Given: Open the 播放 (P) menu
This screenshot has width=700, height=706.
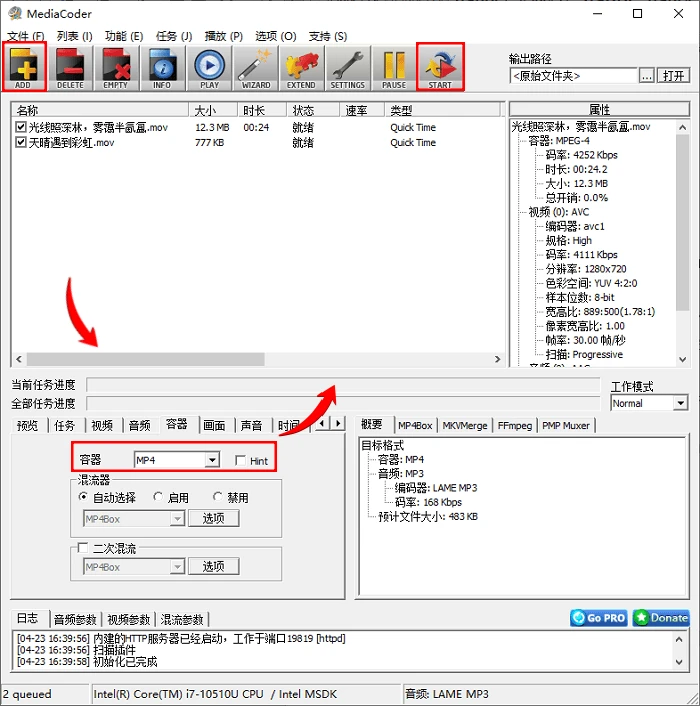Looking at the screenshot, I should 223,36.
